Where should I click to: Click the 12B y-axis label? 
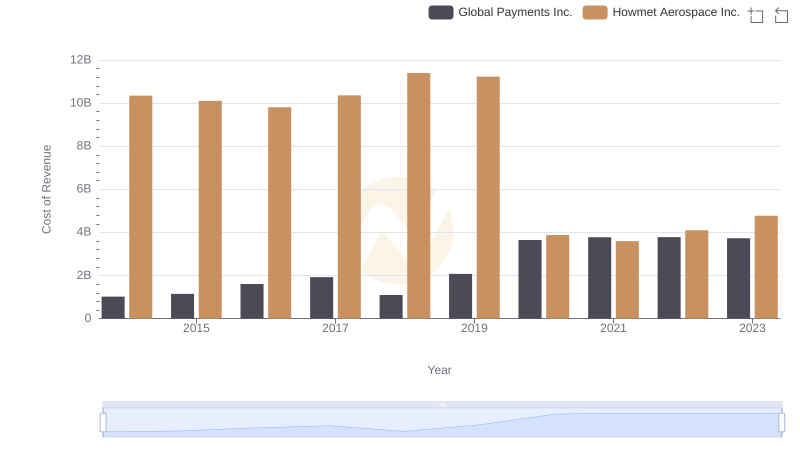coord(81,60)
